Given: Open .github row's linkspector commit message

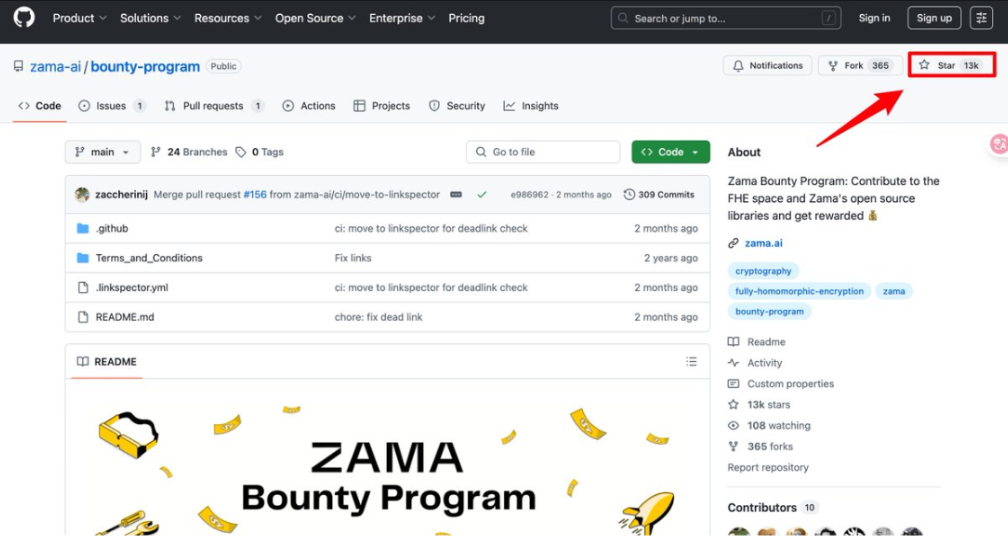Looking at the screenshot, I should (431, 228).
